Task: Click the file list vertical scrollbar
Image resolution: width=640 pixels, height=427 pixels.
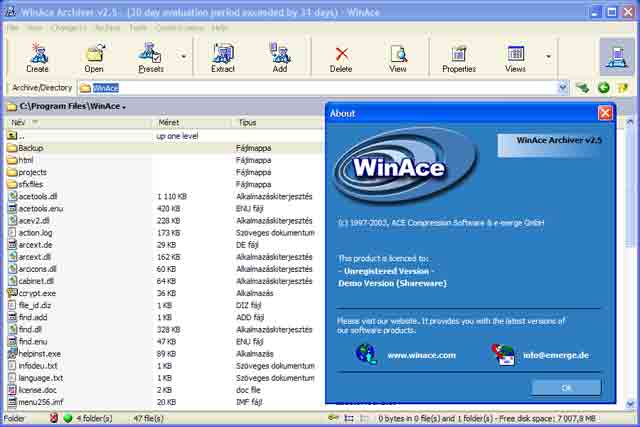Action: (630, 263)
